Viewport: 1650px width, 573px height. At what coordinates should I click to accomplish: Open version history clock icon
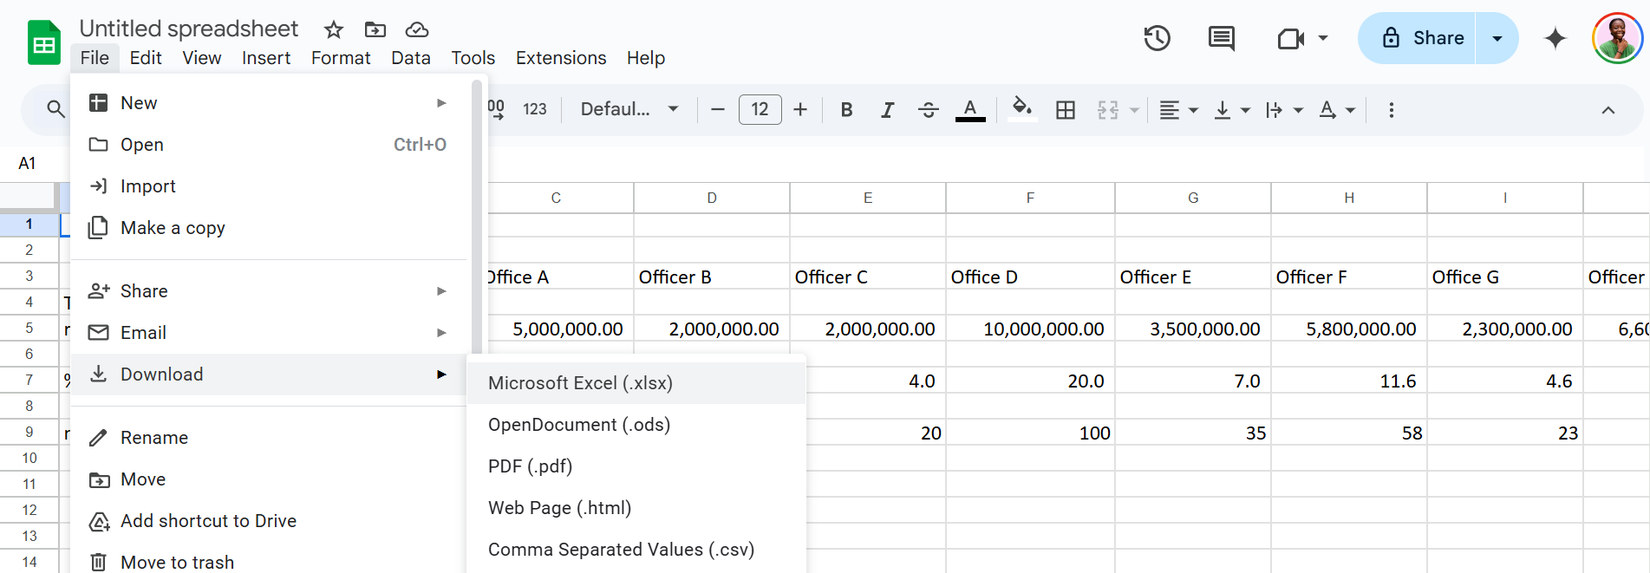tap(1157, 38)
